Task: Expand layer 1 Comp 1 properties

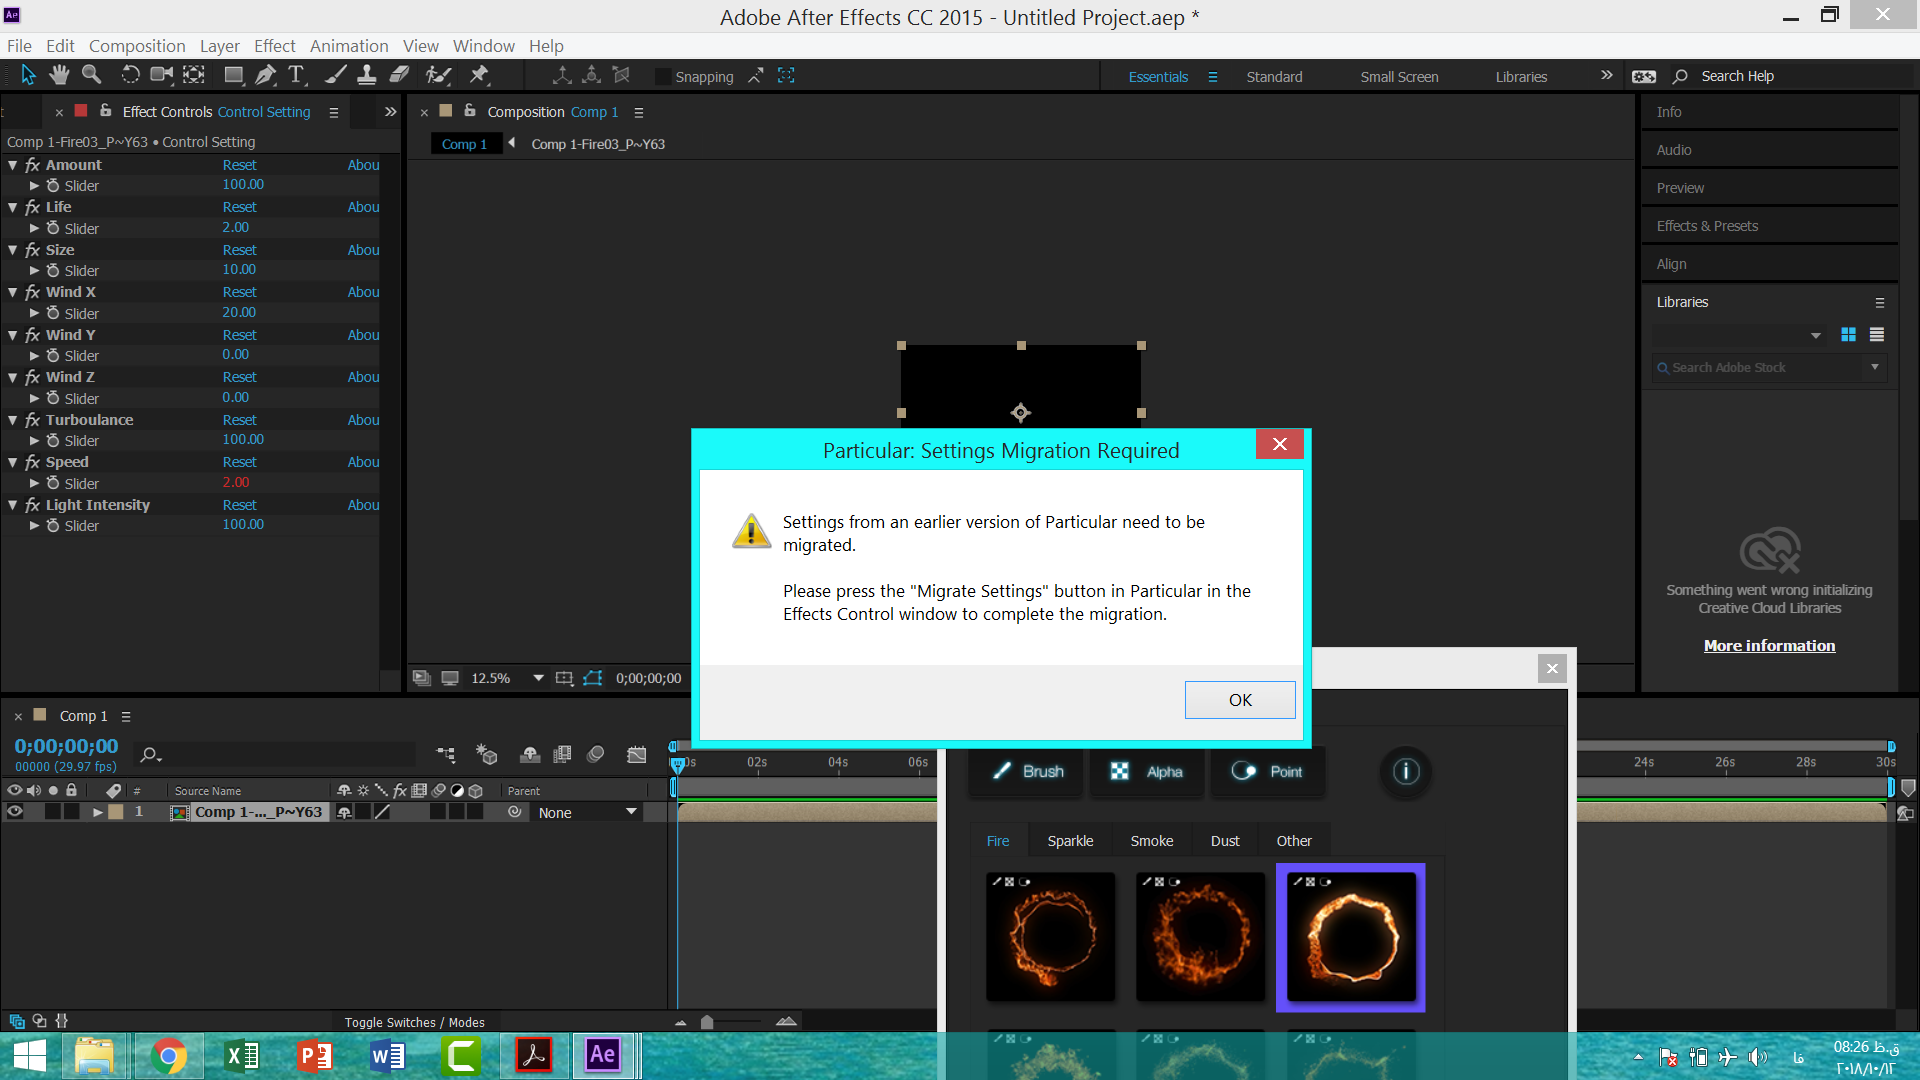Action: (97, 812)
